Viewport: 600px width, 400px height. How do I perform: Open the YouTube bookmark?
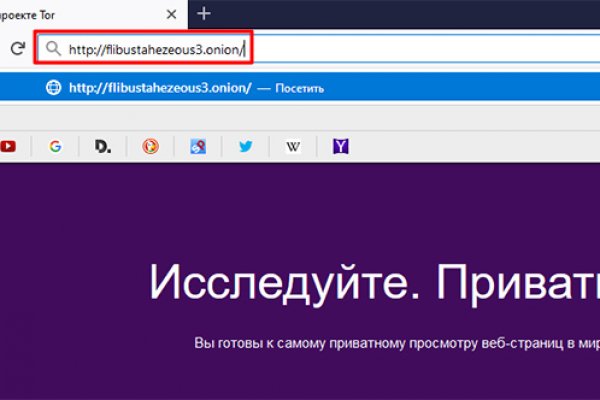pos(8,147)
